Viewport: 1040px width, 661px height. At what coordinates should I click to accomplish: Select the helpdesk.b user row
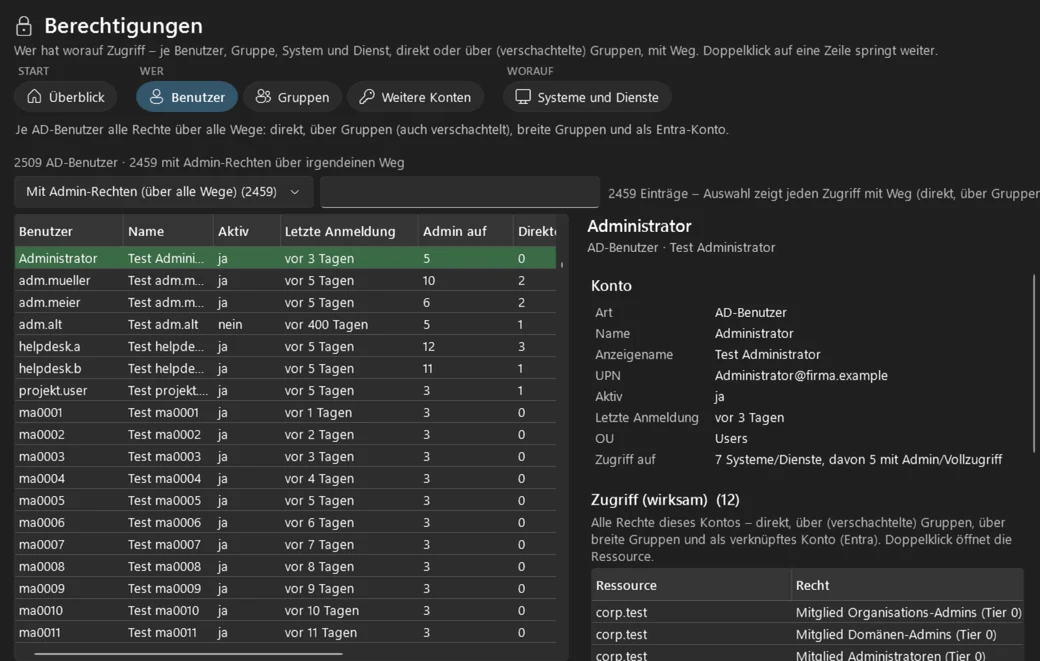285,369
